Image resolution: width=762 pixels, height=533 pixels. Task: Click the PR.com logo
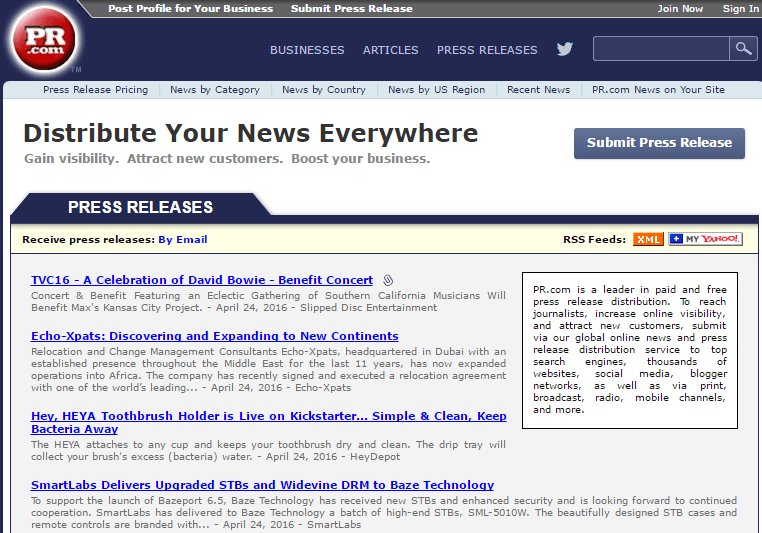(x=44, y=39)
